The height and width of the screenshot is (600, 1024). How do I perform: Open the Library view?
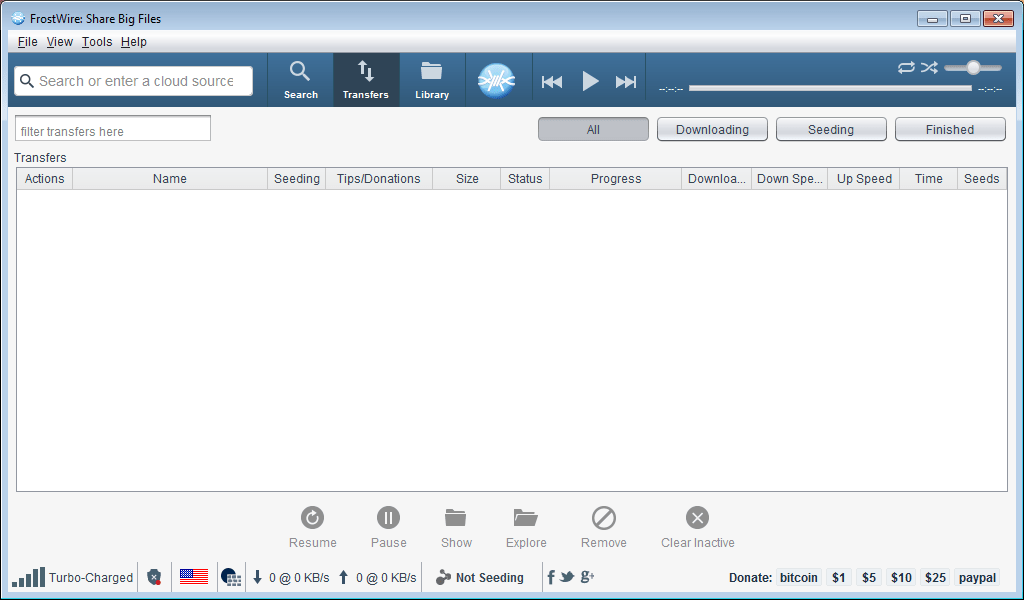pos(432,80)
